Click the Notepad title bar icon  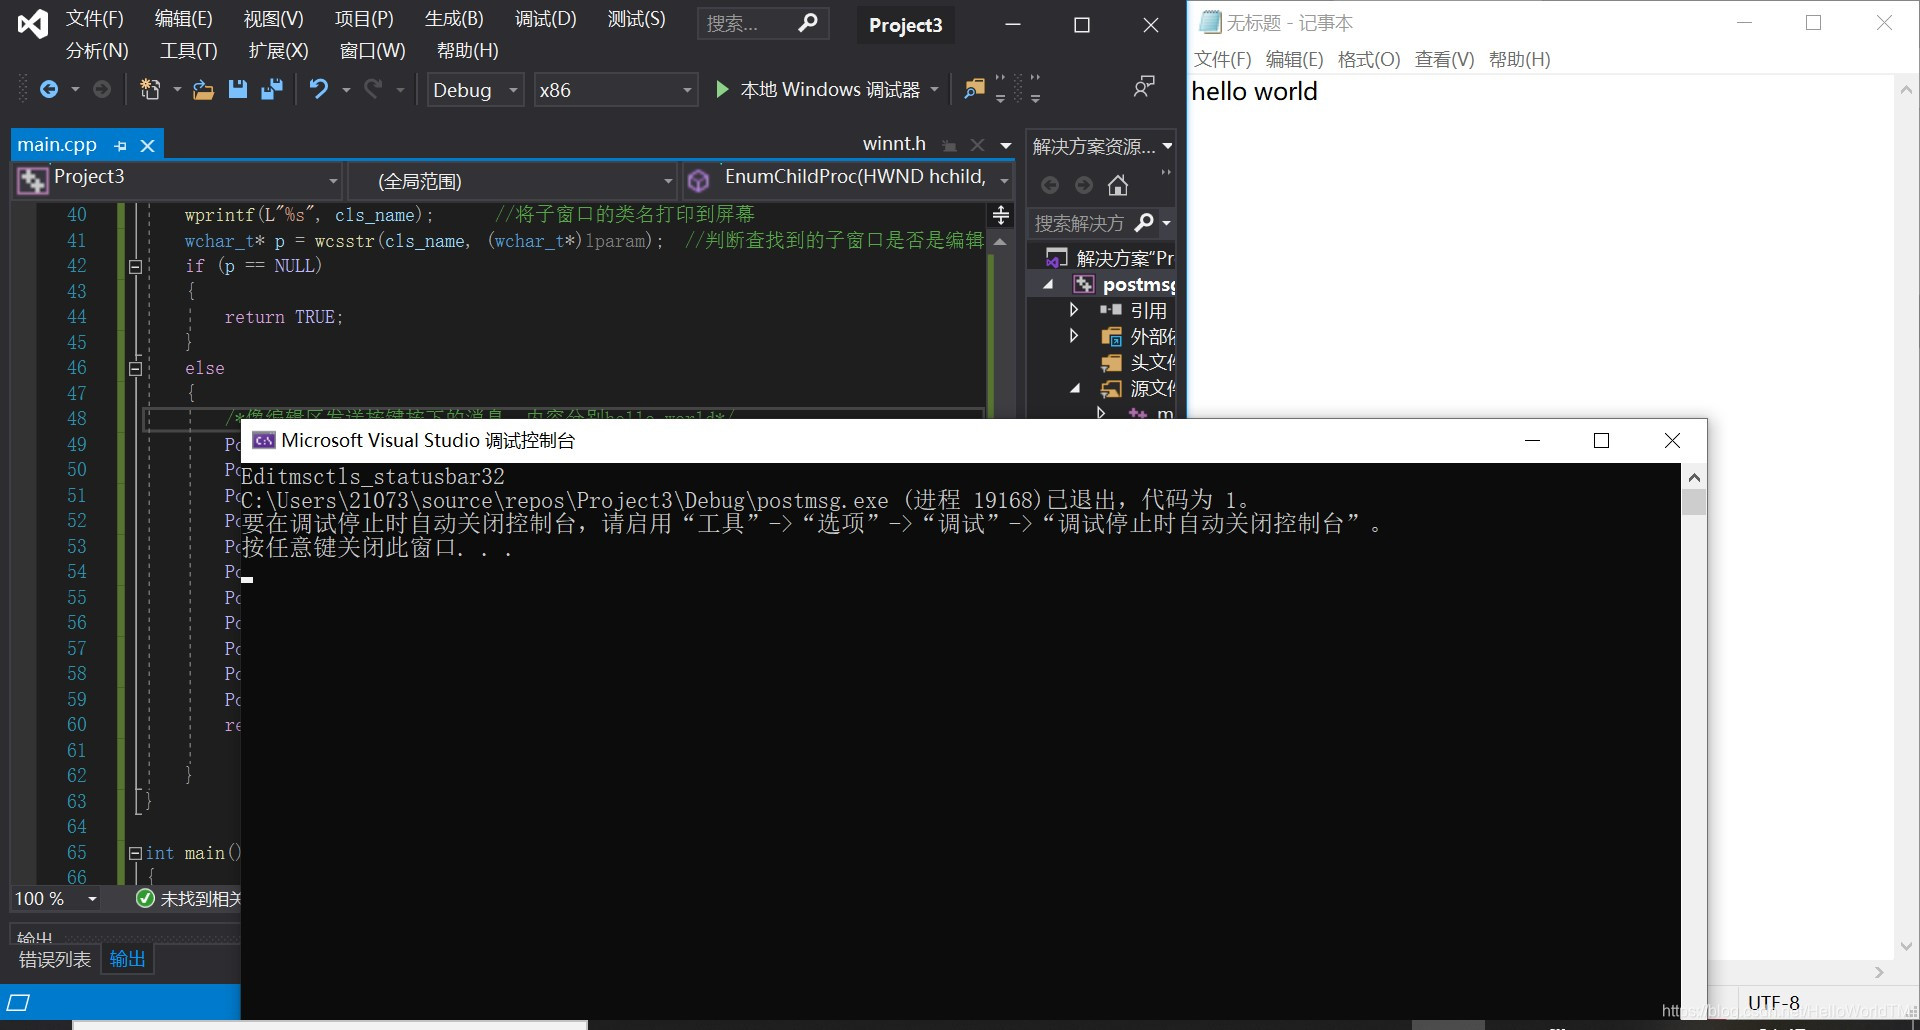(x=1210, y=22)
